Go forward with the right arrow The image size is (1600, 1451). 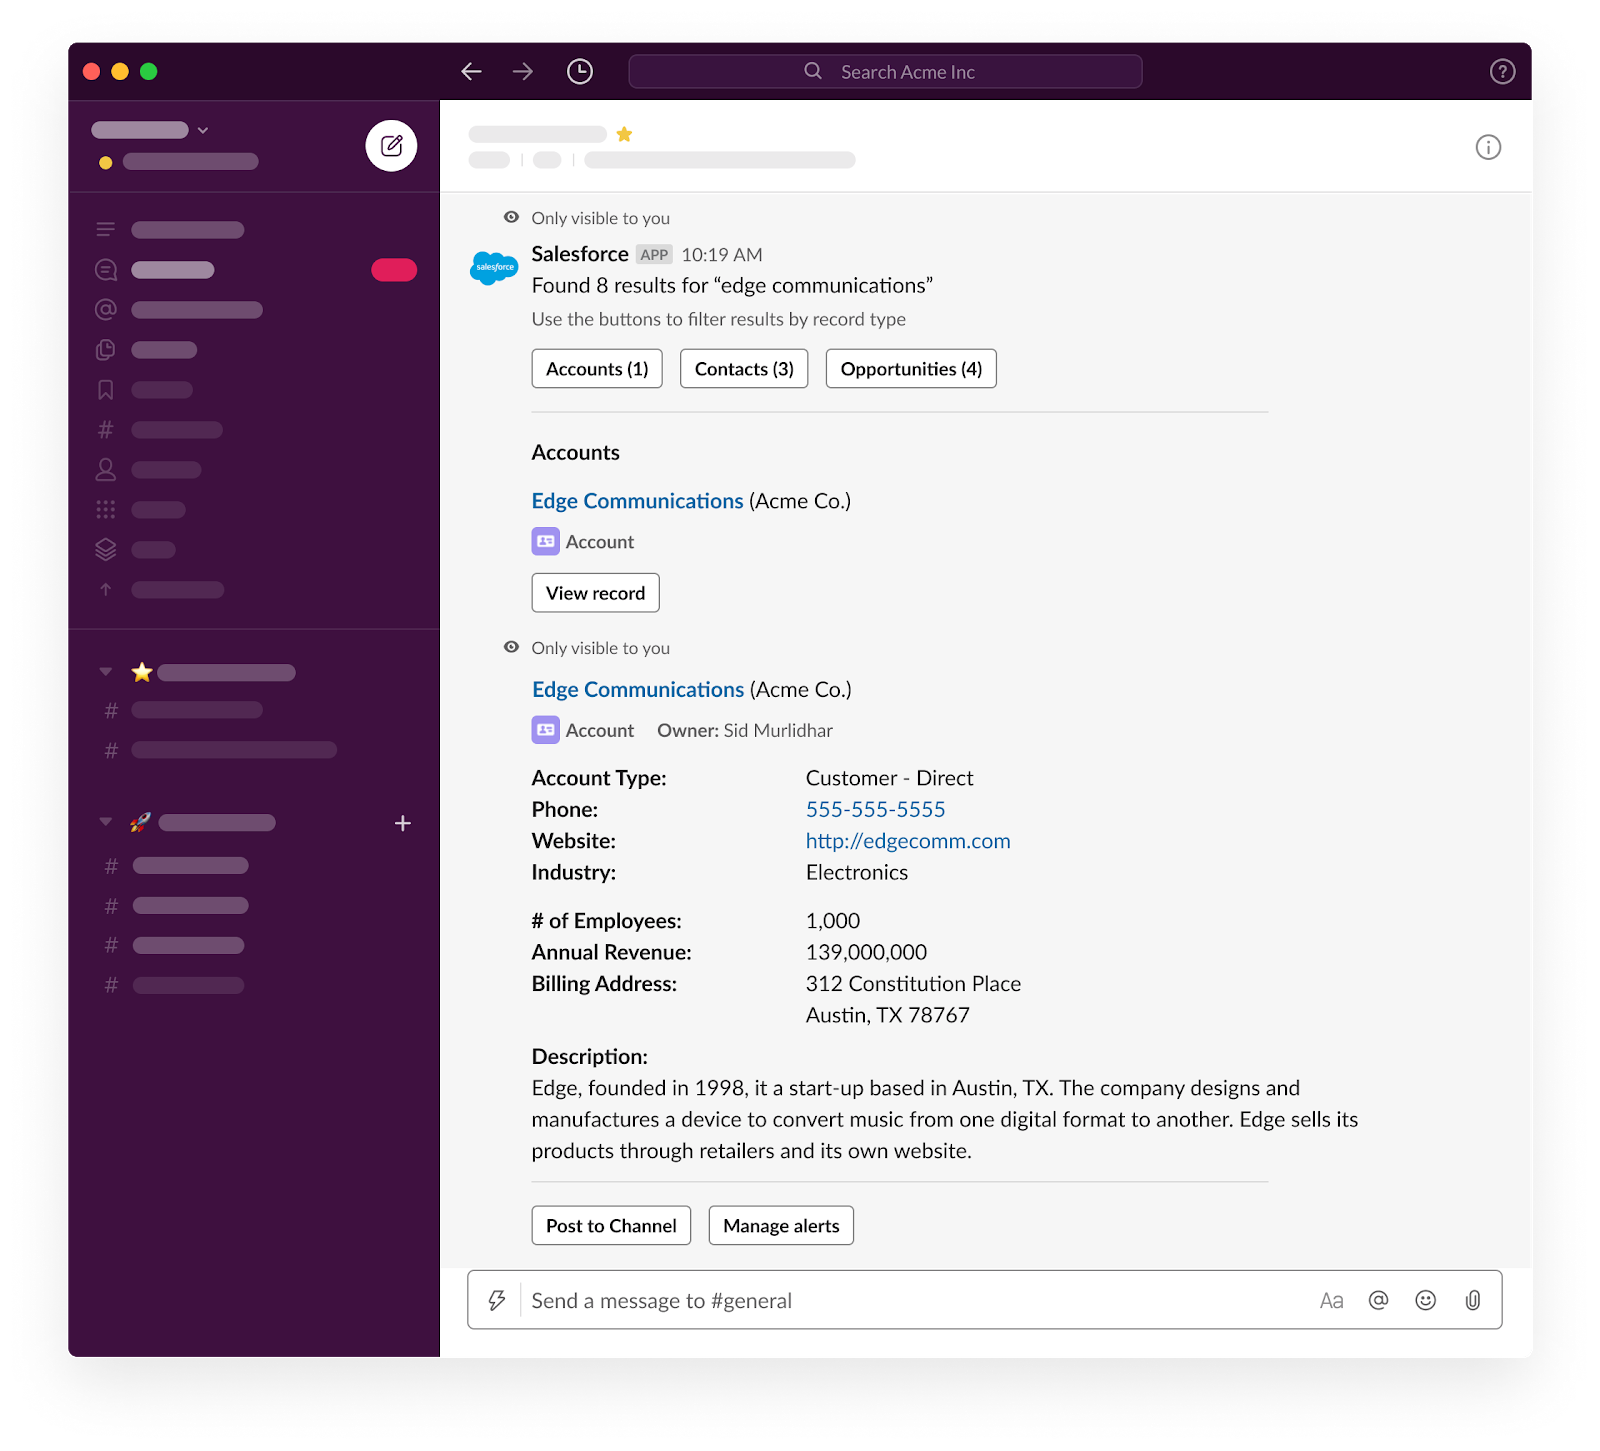[x=523, y=71]
